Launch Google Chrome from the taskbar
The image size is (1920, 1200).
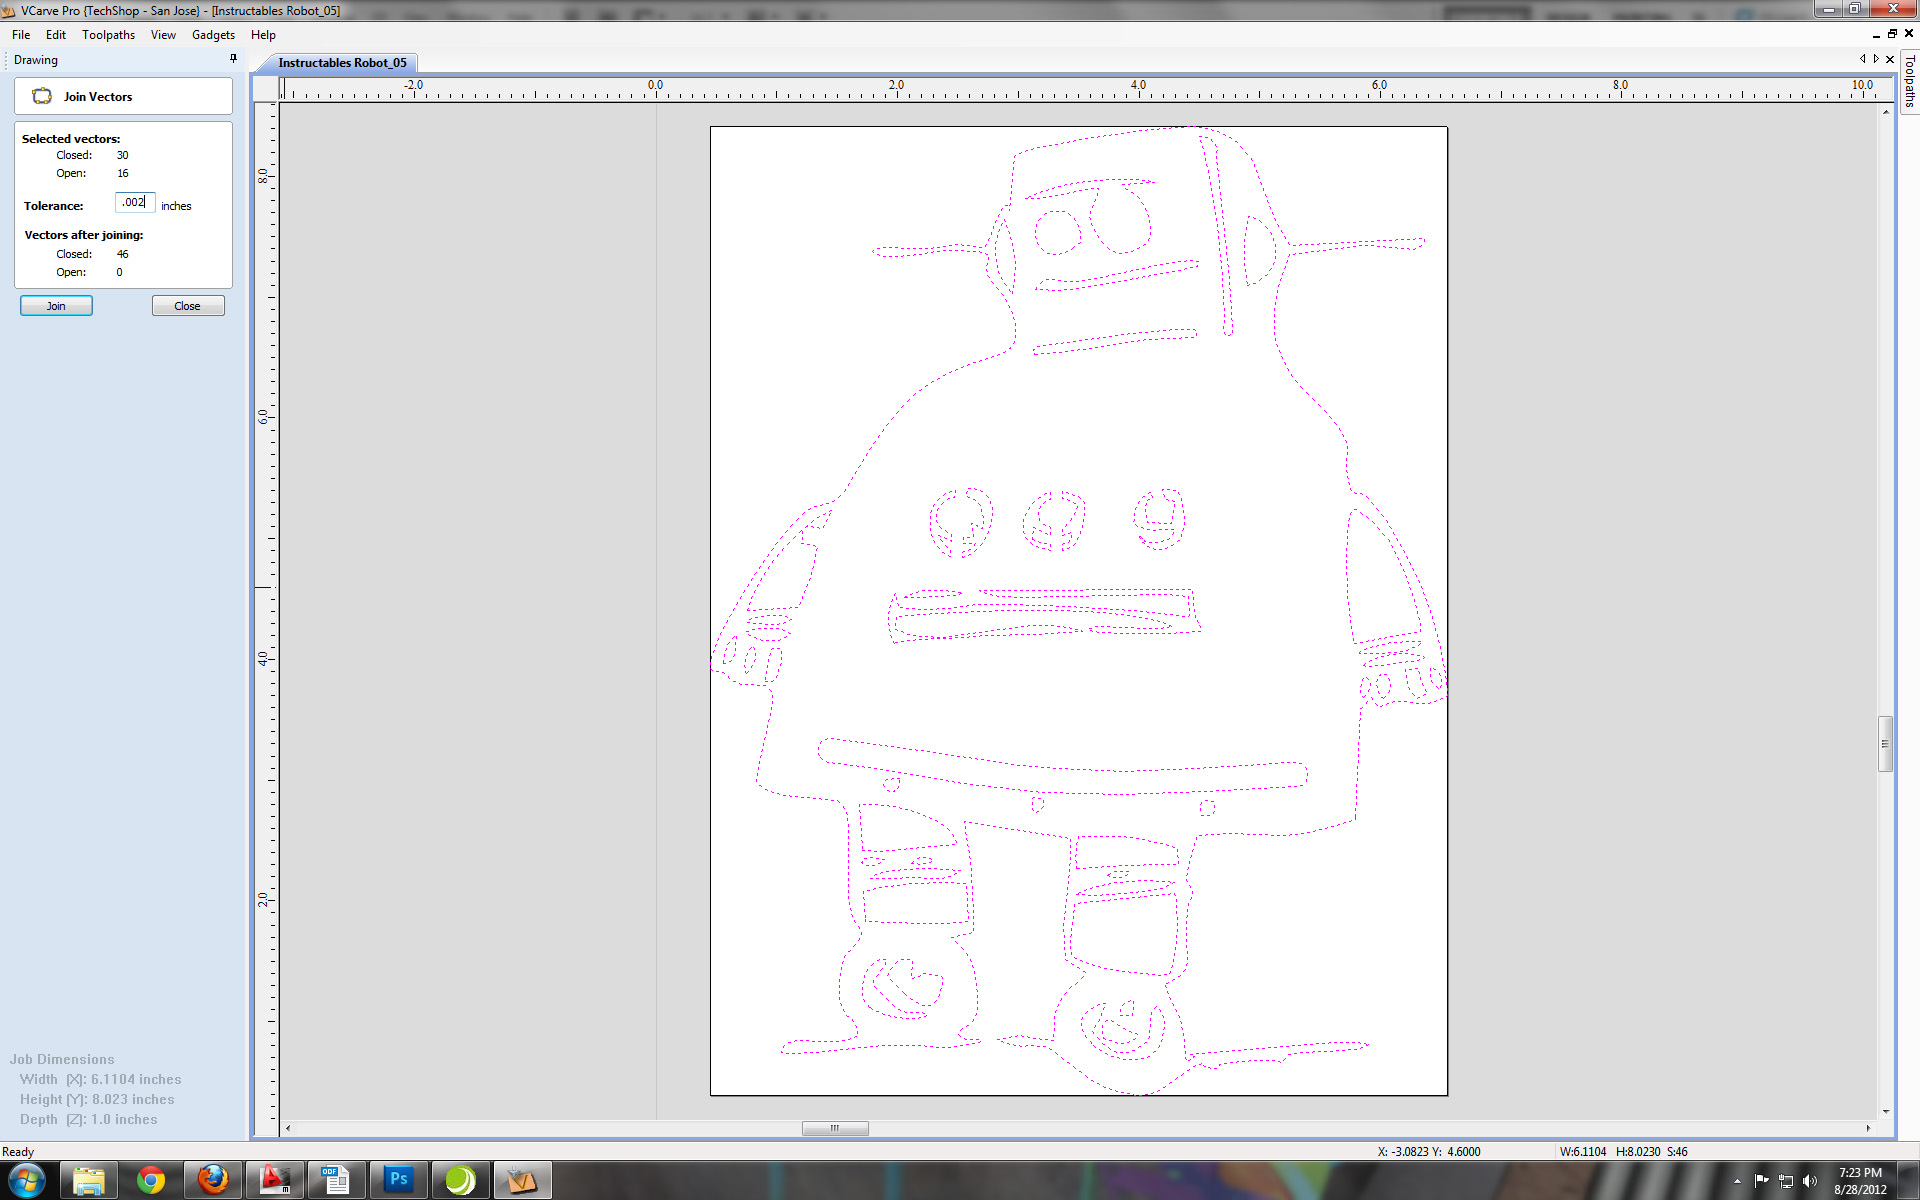(x=151, y=1181)
